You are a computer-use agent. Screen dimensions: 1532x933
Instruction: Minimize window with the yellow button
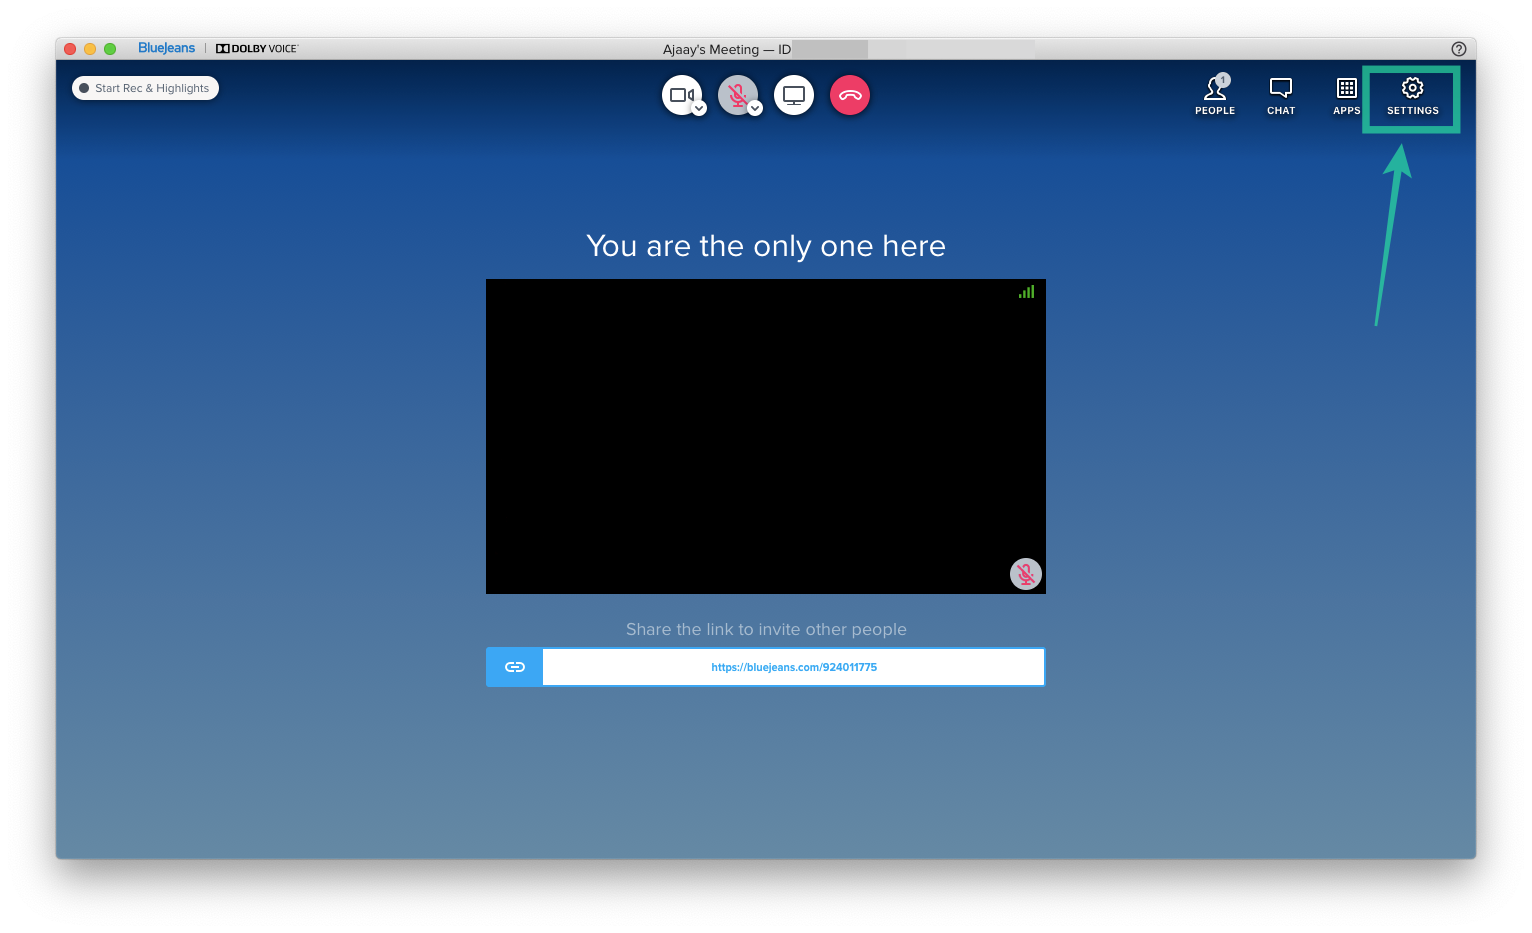pyautogui.click(x=90, y=49)
